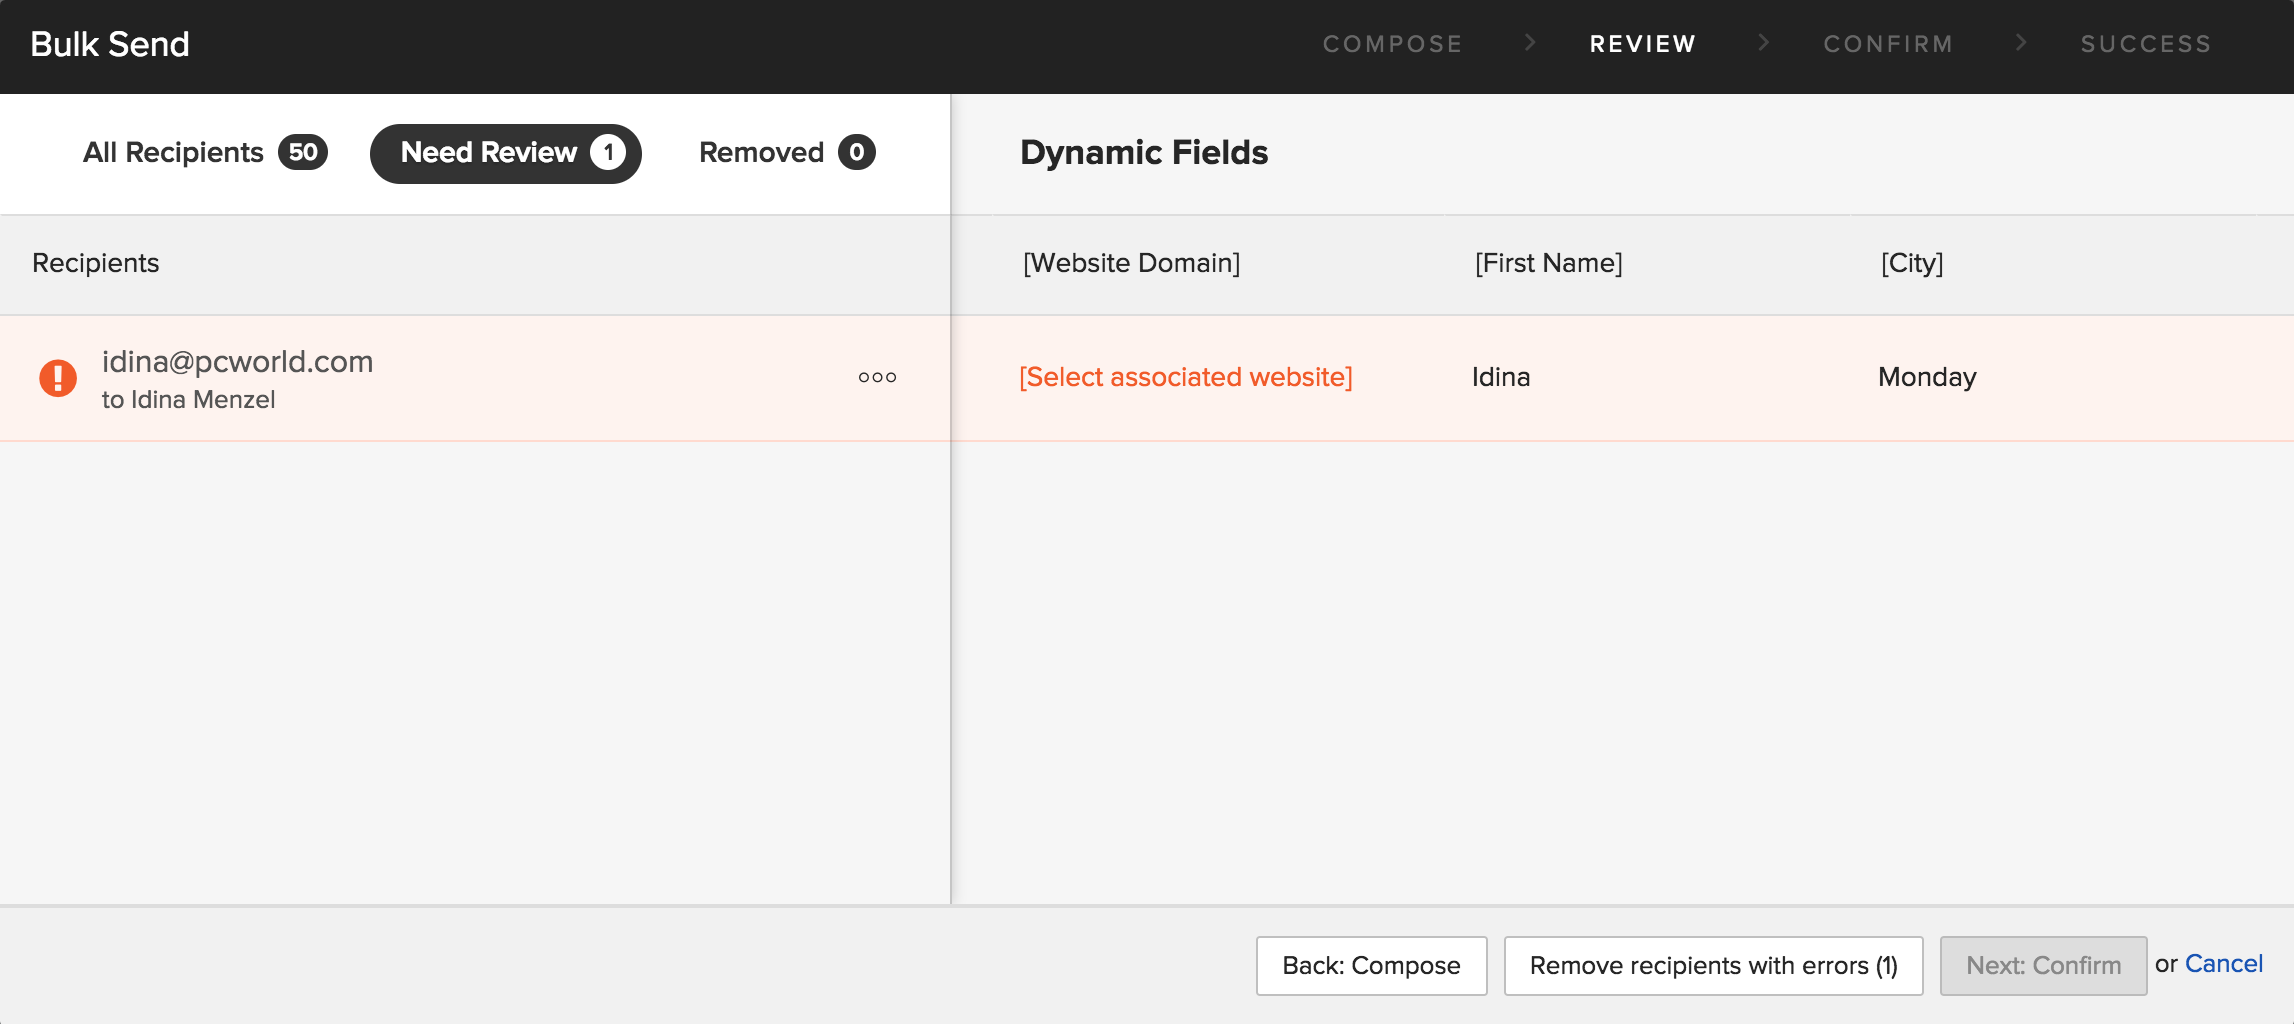The width and height of the screenshot is (2294, 1024).
Task: Click the 1 count badge on Need Review
Action: [x=608, y=152]
